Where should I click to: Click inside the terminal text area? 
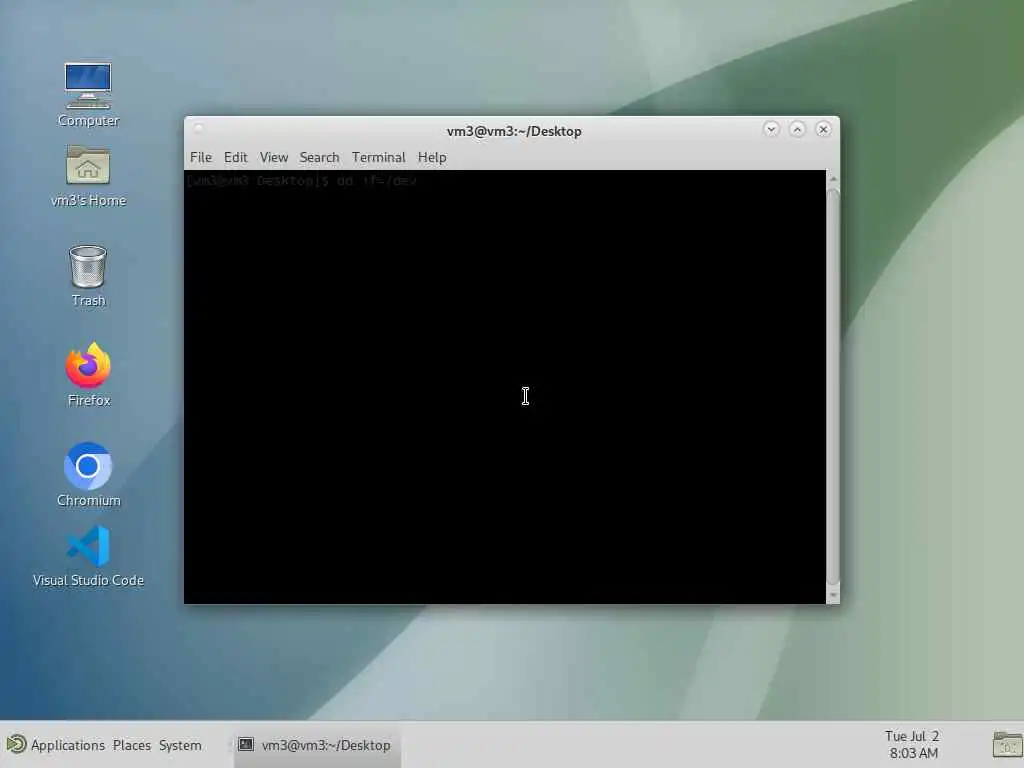tap(505, 387)
